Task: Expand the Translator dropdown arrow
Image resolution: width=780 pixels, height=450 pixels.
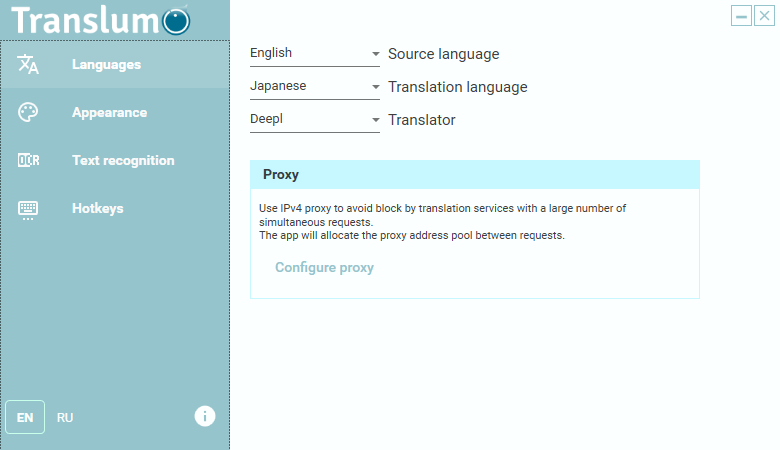Action: [376, 120]
